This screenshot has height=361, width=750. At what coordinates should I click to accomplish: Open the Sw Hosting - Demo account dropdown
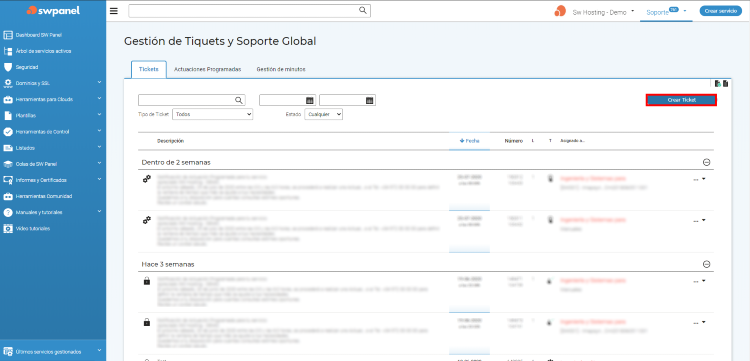(x=603, y=12)
